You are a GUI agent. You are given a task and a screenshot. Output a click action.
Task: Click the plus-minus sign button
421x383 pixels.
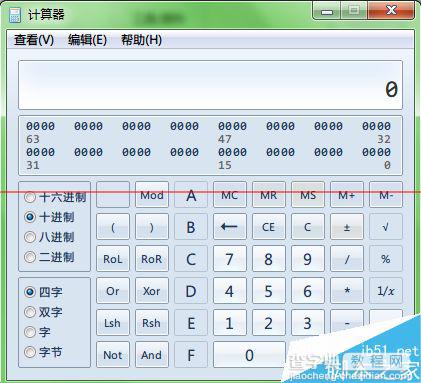[x=347, y=227]
